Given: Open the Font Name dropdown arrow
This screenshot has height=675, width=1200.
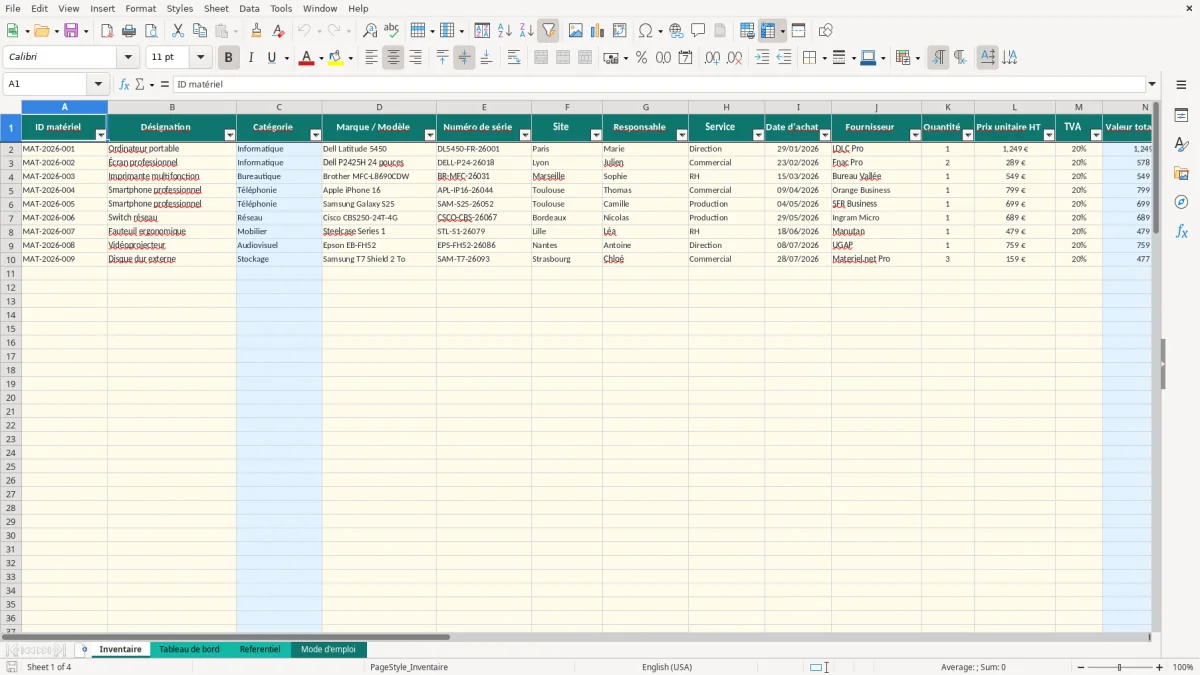Looking at the screenshot, I should point(129,58).
